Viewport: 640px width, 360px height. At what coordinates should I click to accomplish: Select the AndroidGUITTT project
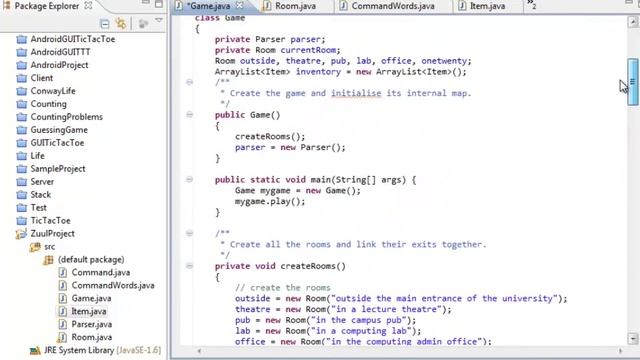(x=60, y=52)
